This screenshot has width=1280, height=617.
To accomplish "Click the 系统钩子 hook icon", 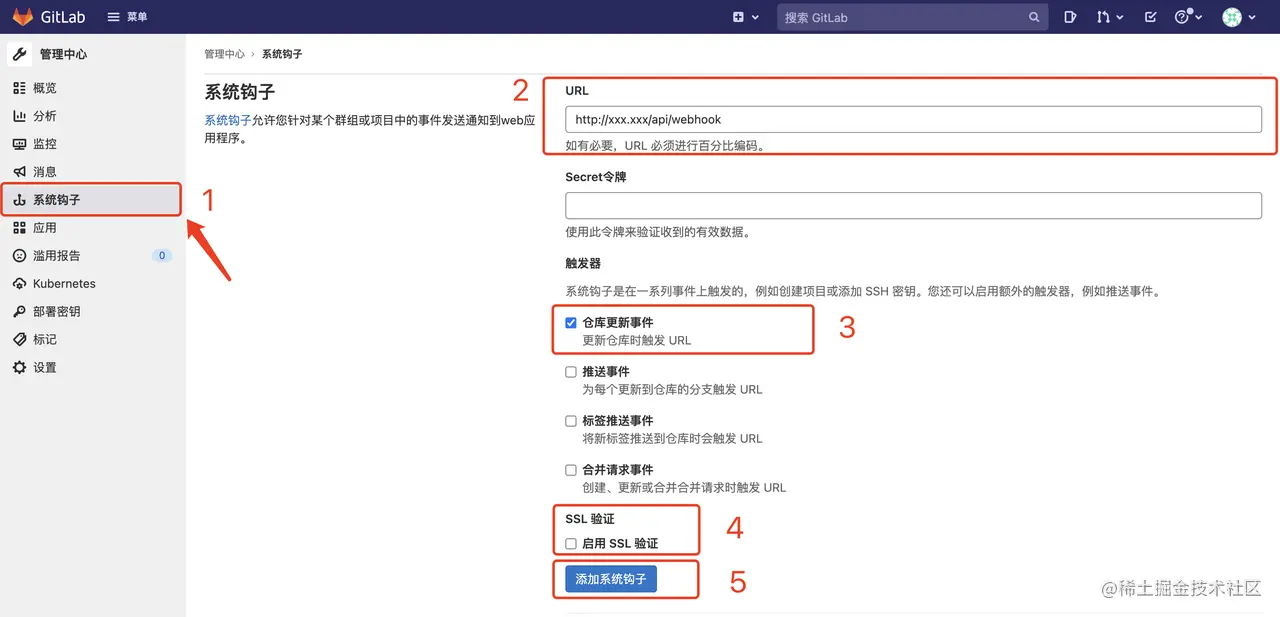I will click(x=19, y=200).
